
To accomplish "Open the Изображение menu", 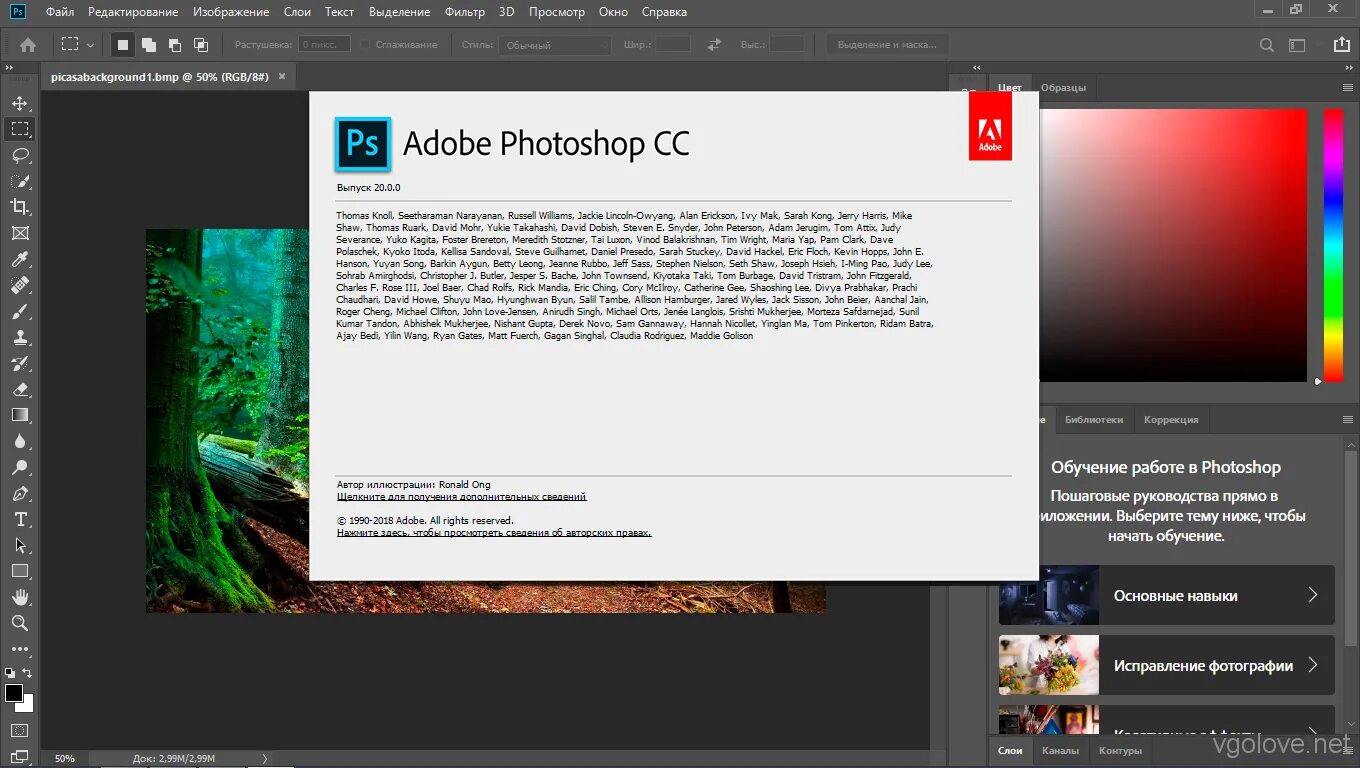I will click(230, 12).
